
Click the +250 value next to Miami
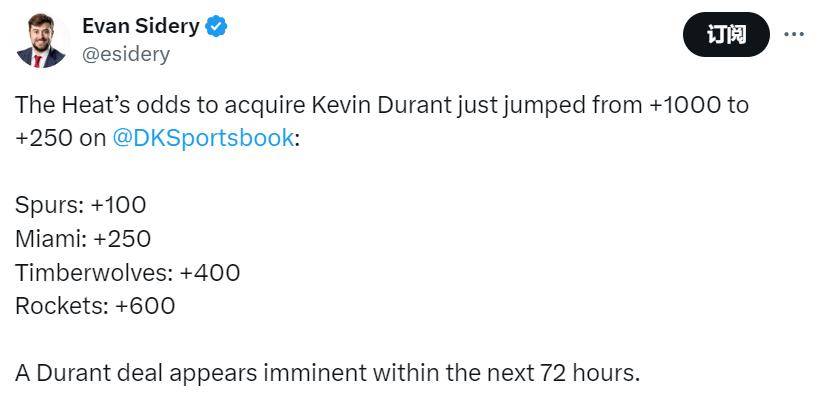pyautogui.click(x=122, y=239)
